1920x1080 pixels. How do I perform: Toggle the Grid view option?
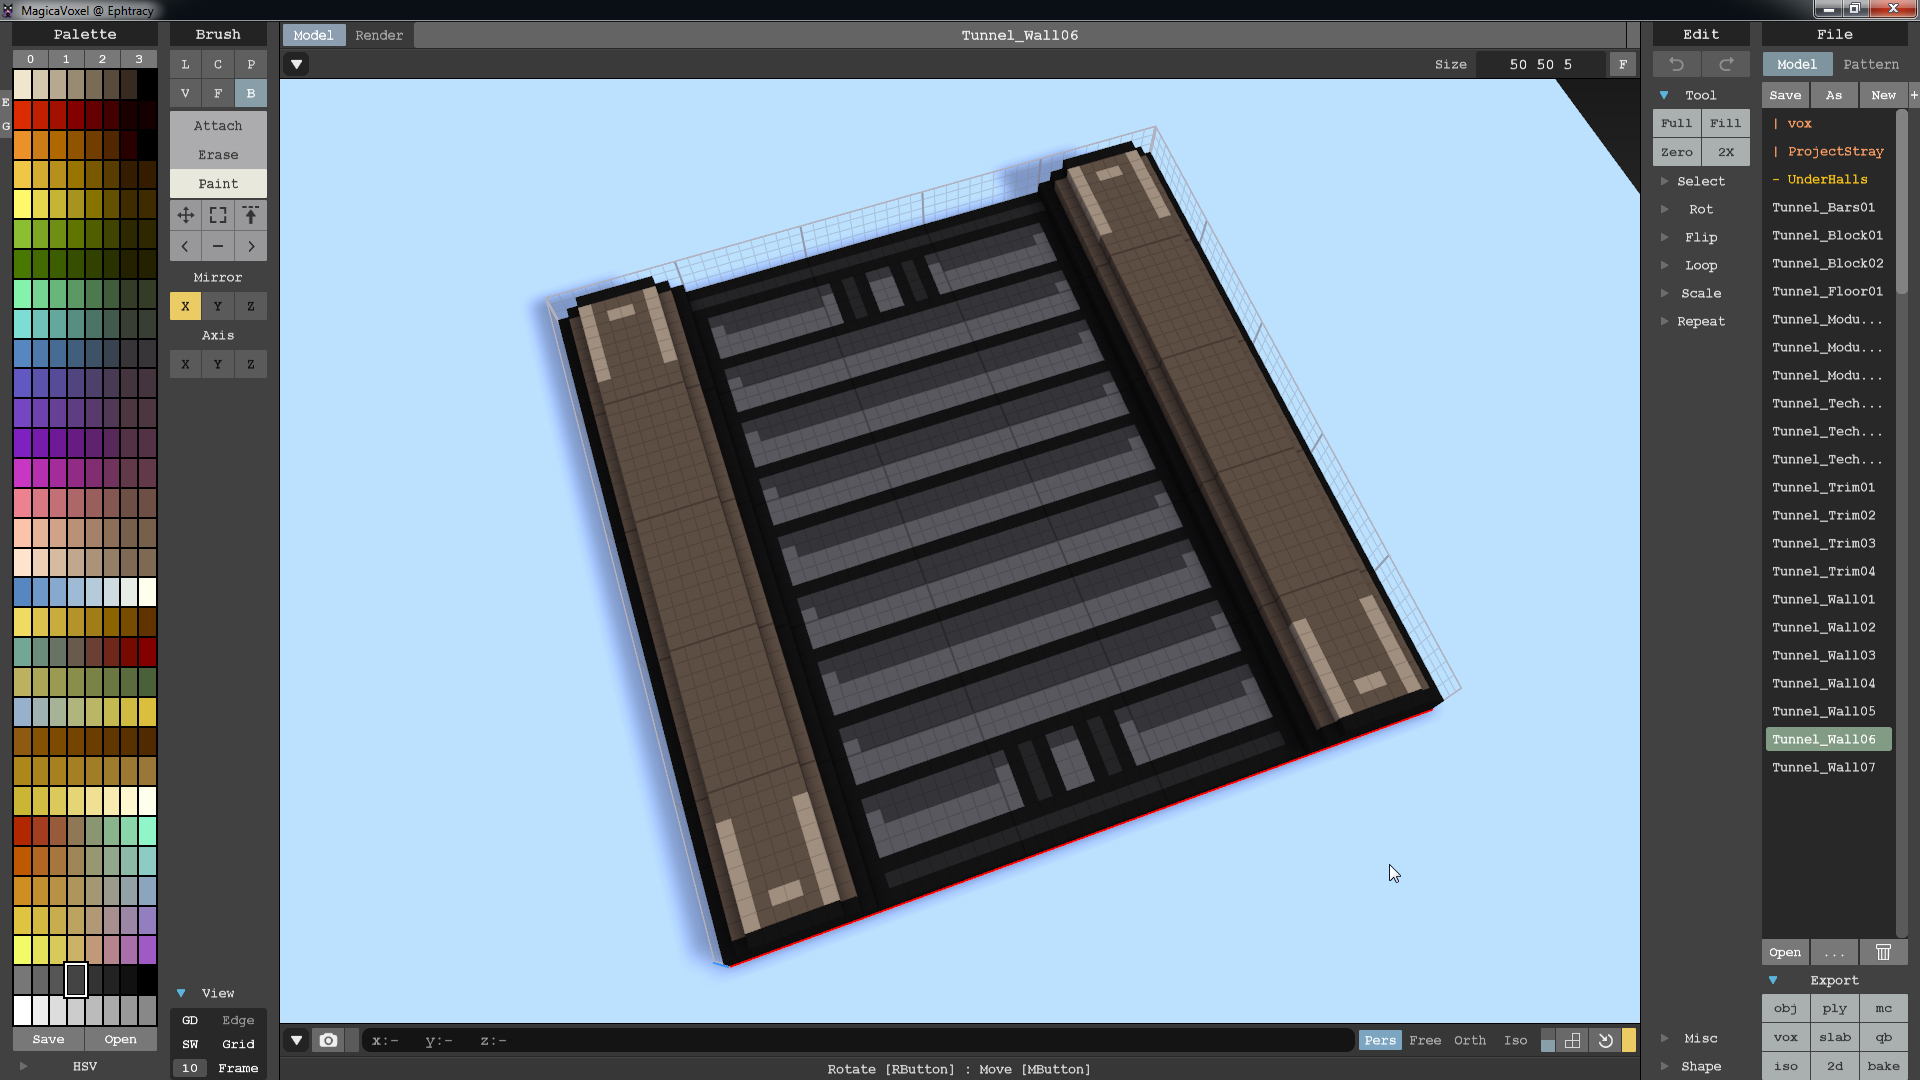[238, 1044]
